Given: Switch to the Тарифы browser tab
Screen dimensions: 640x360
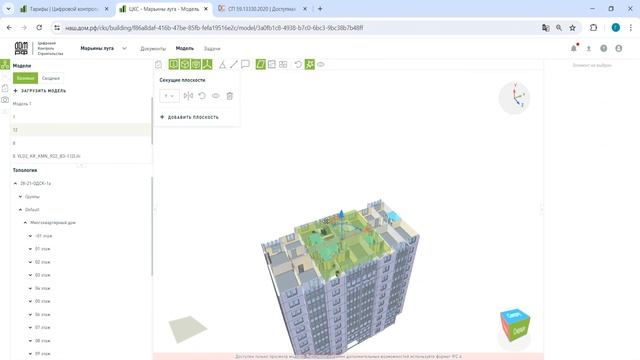Looking at the screenshot, I should [64, 9].
